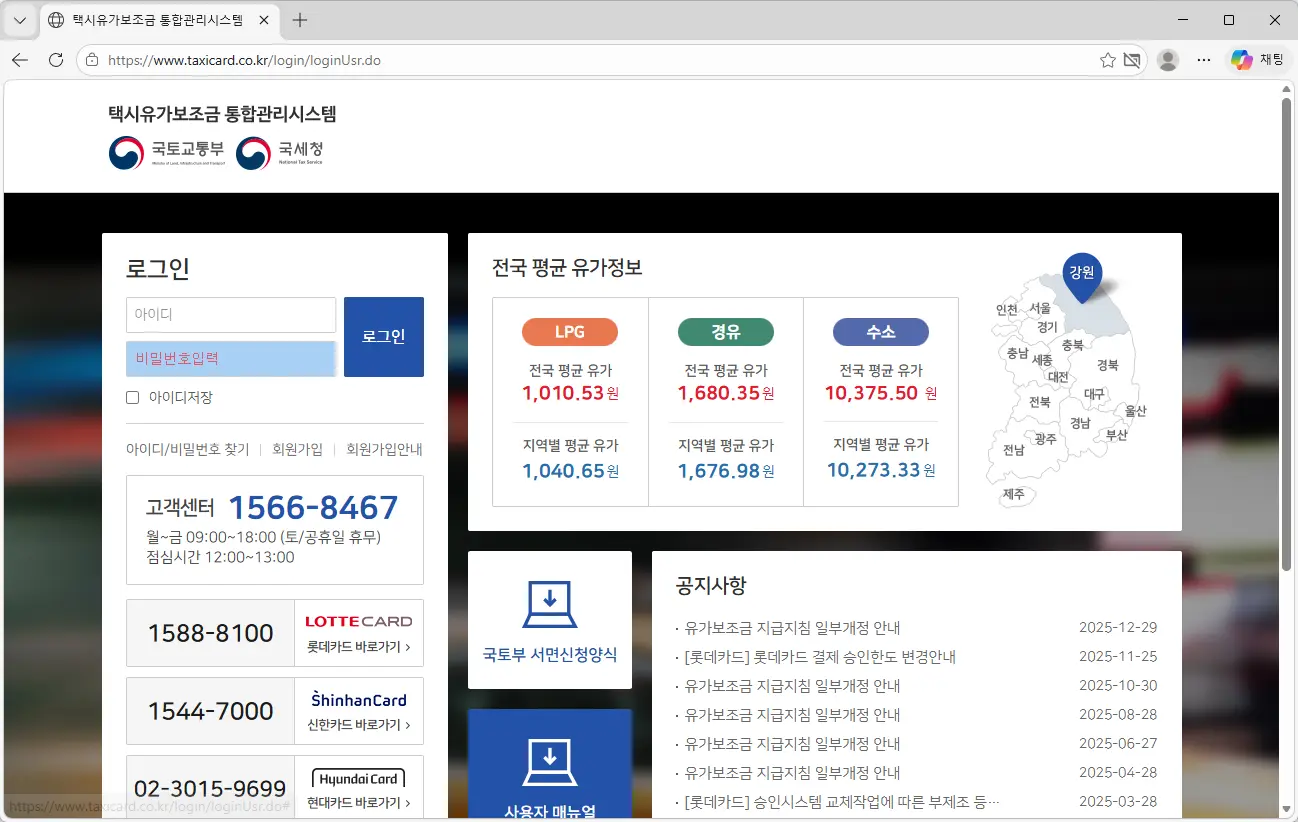Image resolution: width=1298 pixels, height=822 pixels.
Task: Open the 국토부 서면신청양식 download form
Action: (x=549, y=620)
